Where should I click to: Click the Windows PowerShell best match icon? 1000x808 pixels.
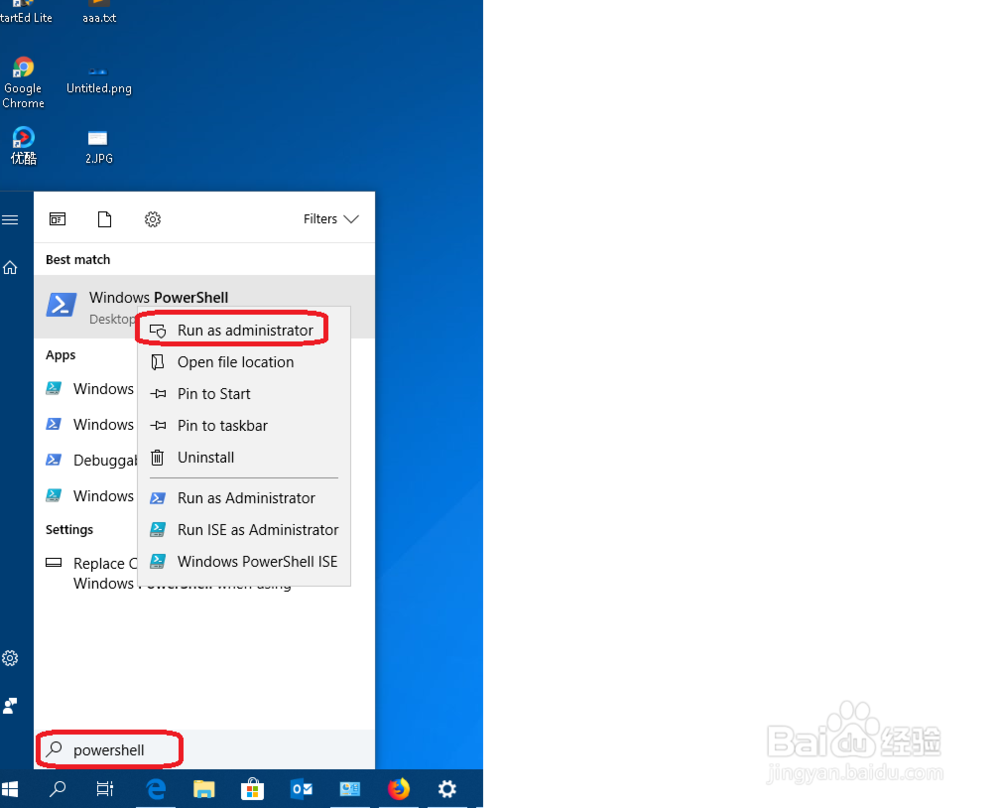click(61, 305)
